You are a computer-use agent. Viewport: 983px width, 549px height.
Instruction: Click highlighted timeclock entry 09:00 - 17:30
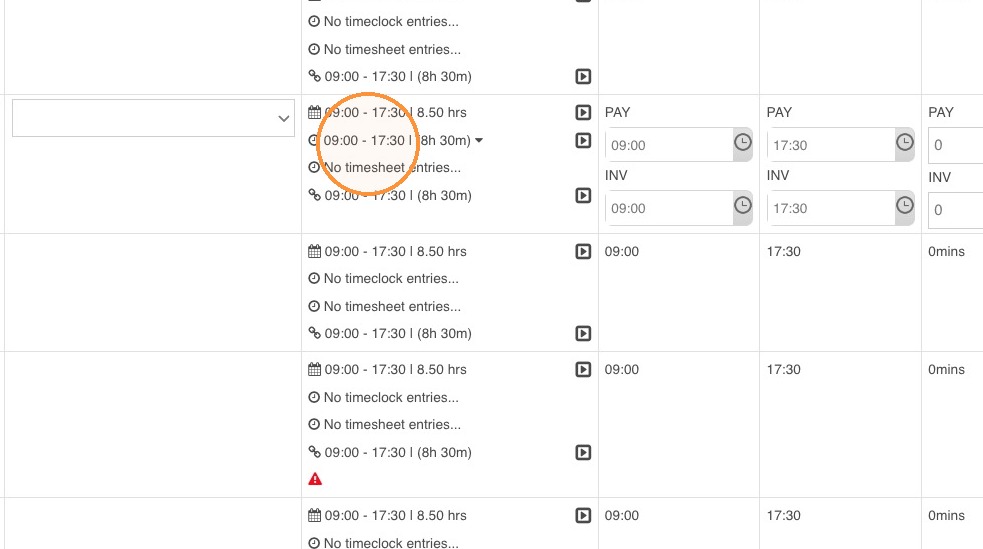point(364,140)
